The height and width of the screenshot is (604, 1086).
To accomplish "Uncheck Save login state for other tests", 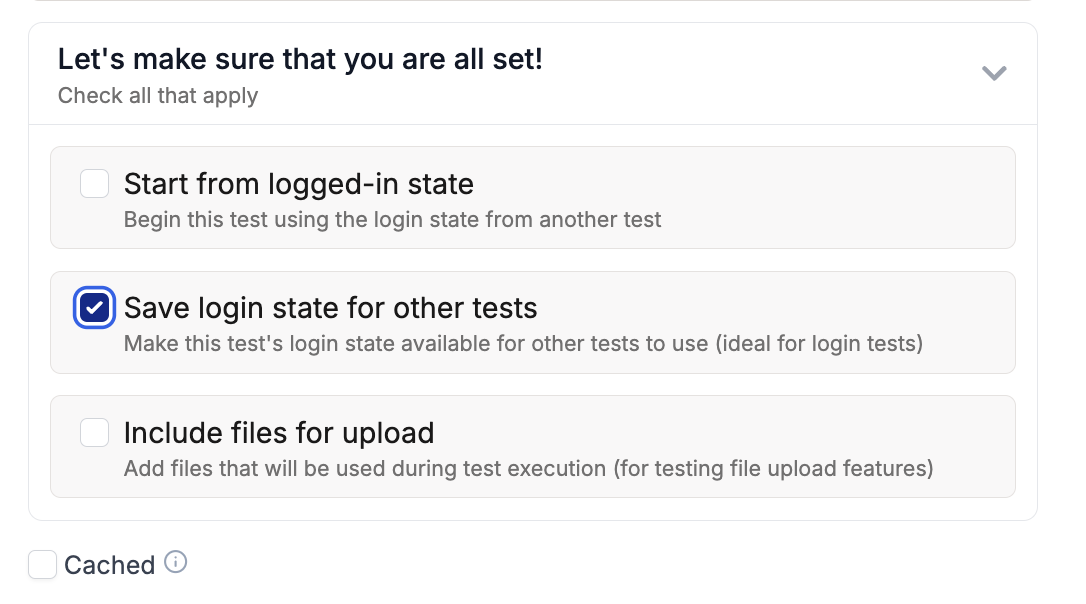I will (x=95, y=308).
